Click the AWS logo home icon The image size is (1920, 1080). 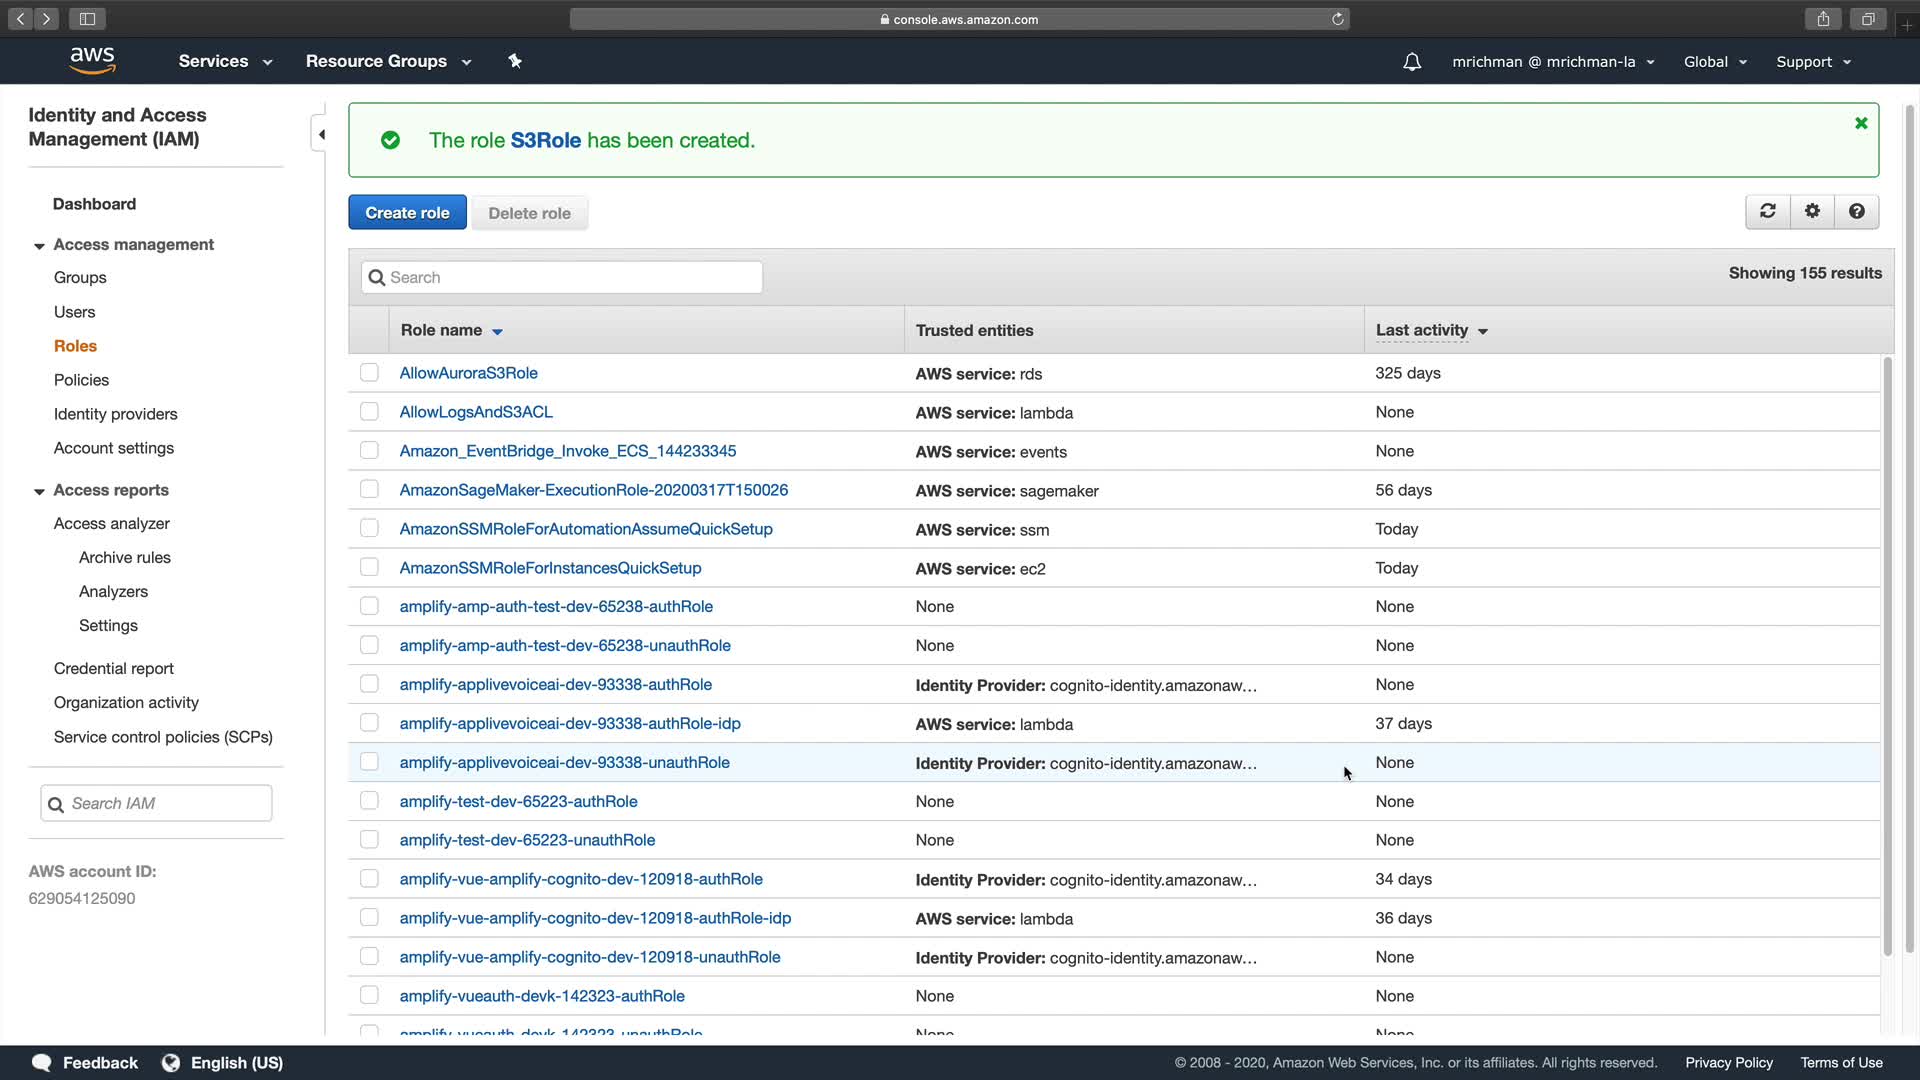coord(93,60)
